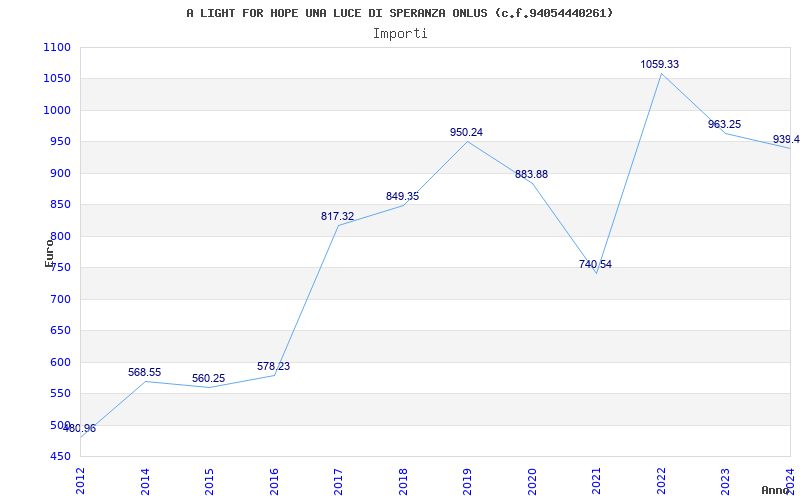Click x-axis year 2021

tap(596, 481)
